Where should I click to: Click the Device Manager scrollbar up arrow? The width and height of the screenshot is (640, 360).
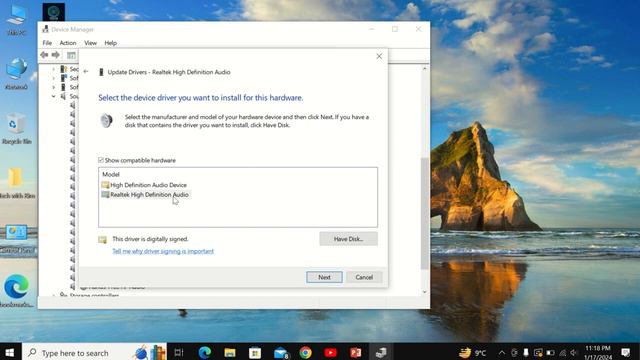pos(424,69)
